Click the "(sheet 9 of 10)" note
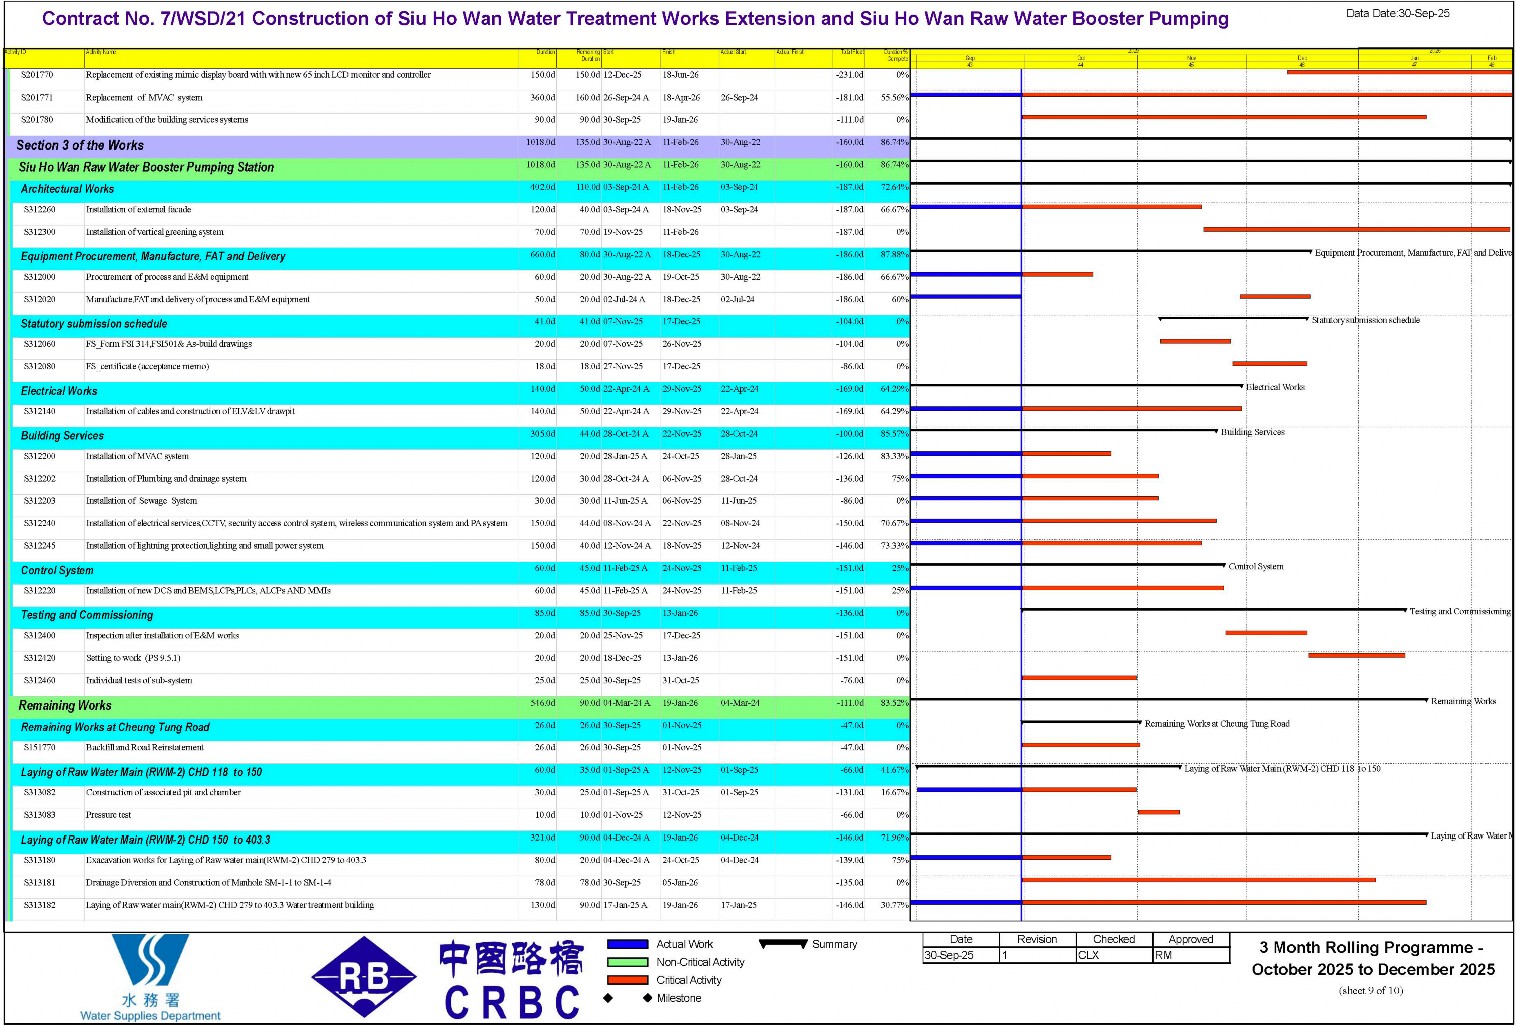The width and height of the screenshot is (1516, 1026). point(1371,991)
